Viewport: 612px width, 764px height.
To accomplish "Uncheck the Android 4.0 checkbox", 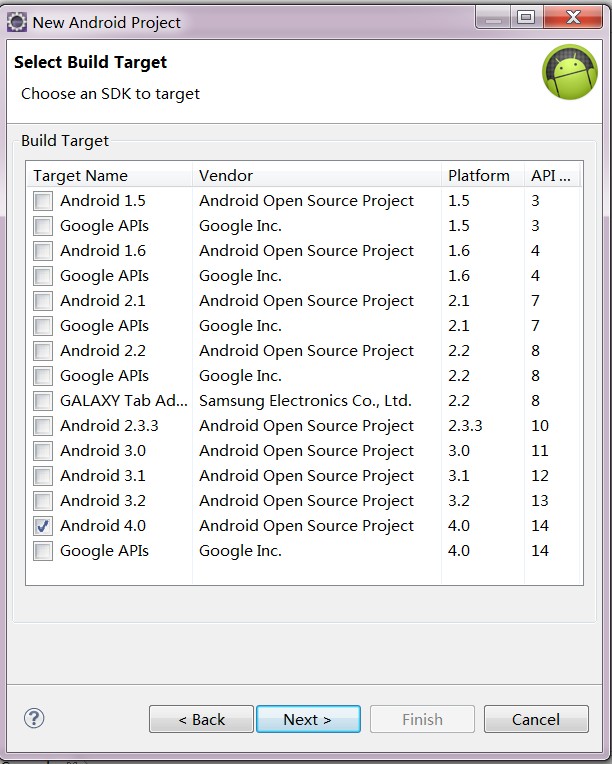I will 43,526.
